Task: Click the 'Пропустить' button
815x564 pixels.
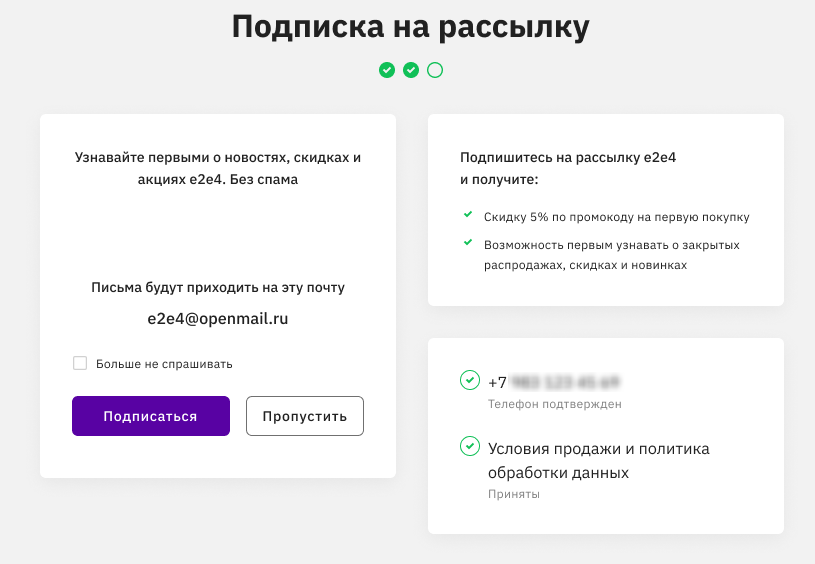Action: coord(305,416)
